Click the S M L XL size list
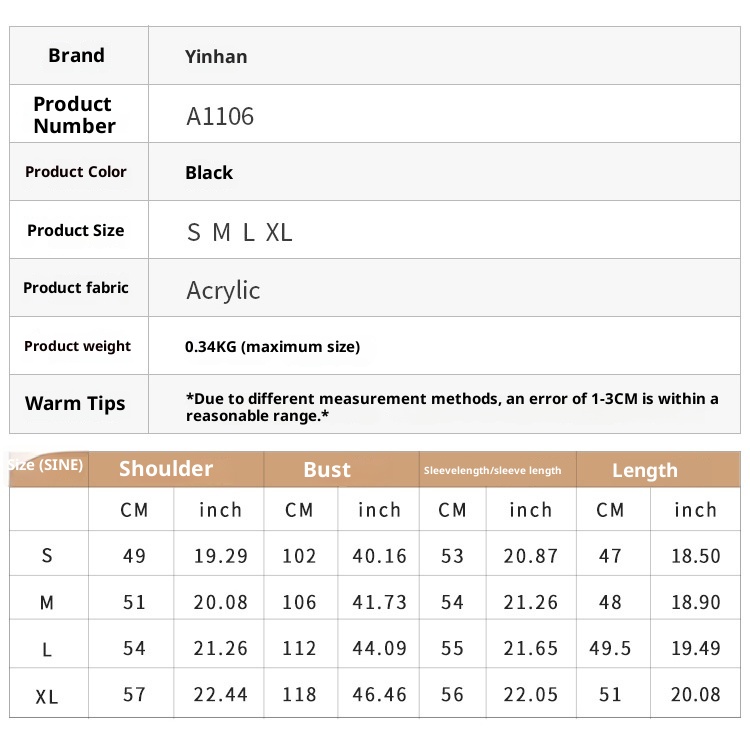 click(240, 232)
